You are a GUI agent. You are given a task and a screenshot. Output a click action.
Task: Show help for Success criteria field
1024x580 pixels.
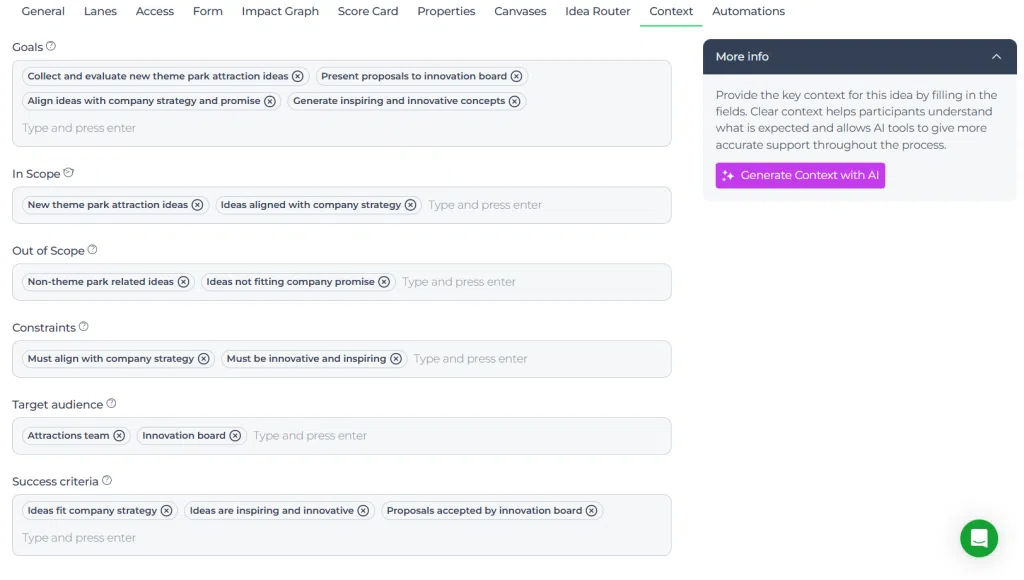tap(107, 481)
